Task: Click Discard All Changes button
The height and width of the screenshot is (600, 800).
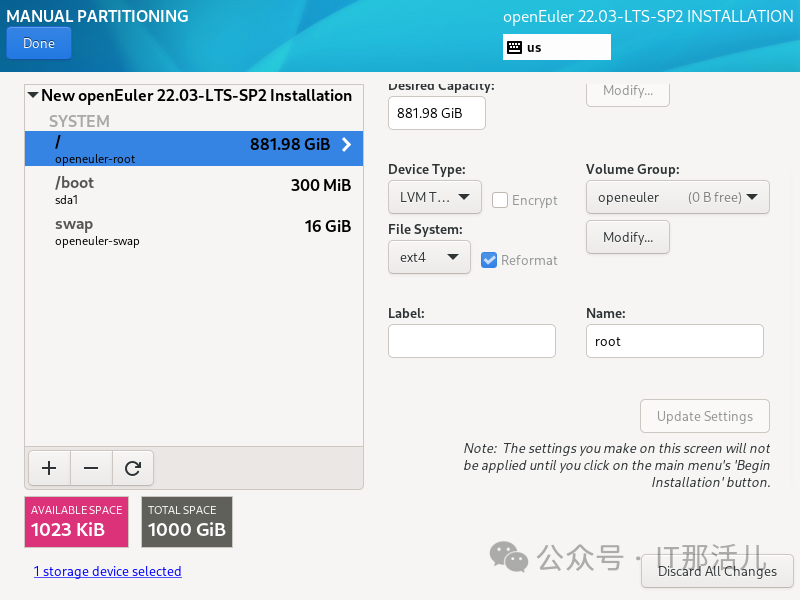Action: point(717,571)
